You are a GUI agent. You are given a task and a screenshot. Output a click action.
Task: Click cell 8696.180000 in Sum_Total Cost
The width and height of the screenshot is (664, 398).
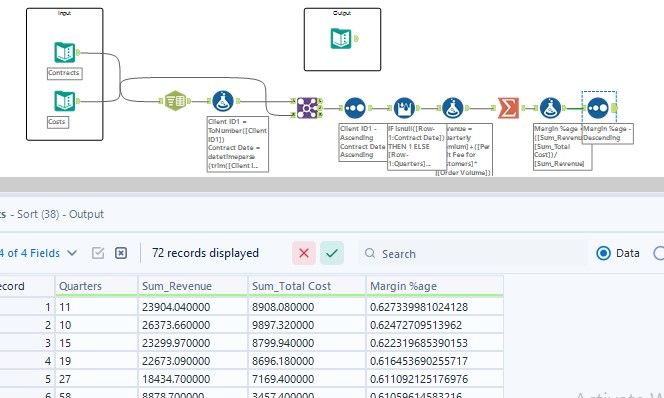[307, 361]
